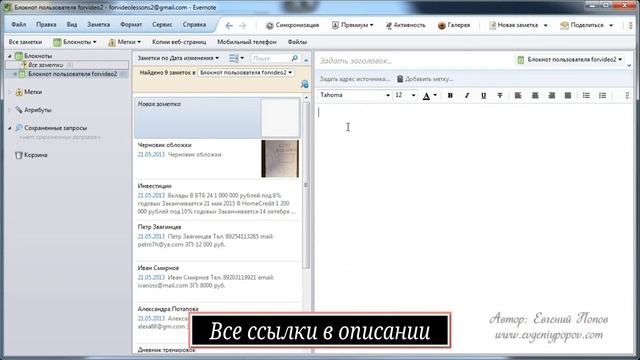Open the Инвестиции note

point(217,200)
